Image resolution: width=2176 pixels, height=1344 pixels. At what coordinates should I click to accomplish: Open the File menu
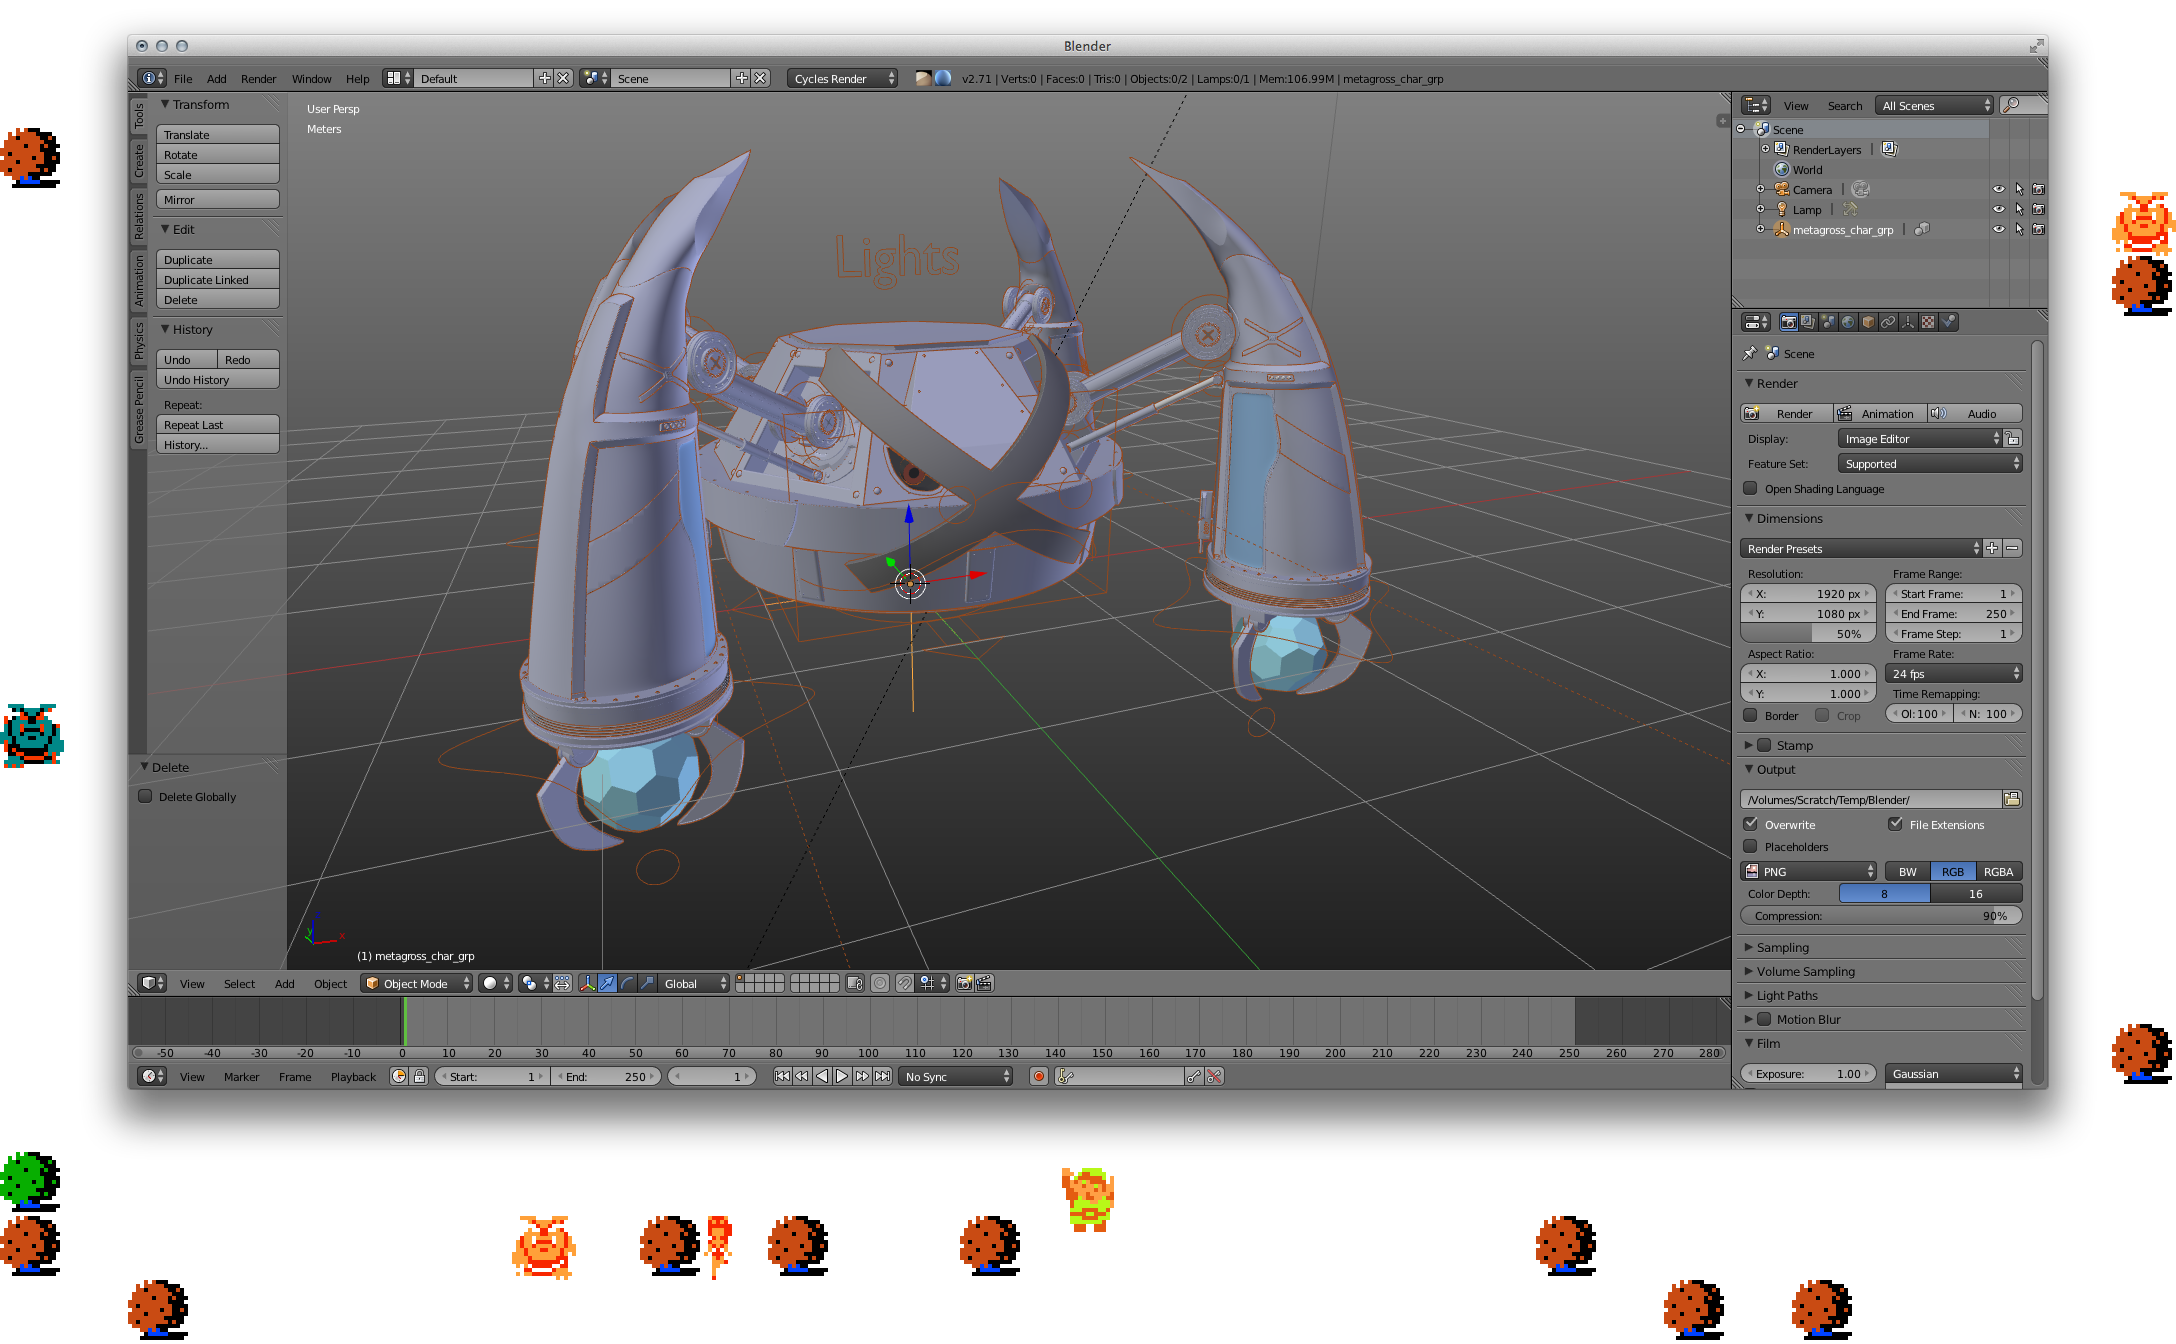[183, 78]
